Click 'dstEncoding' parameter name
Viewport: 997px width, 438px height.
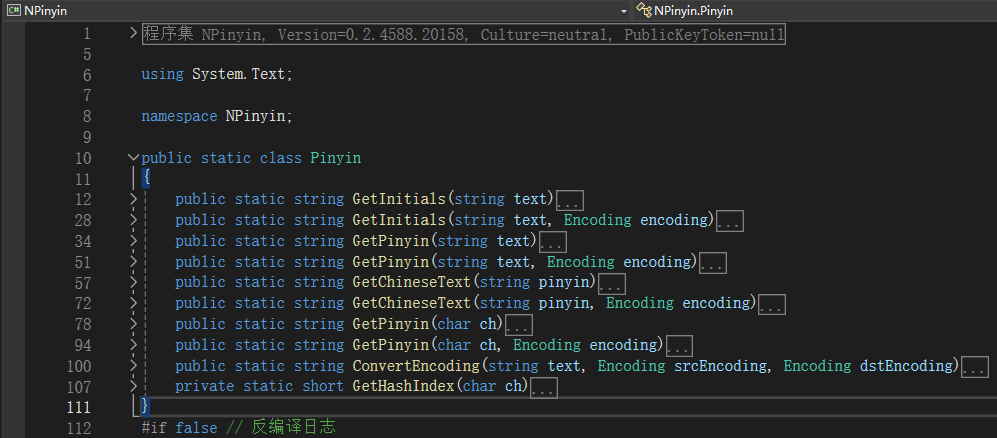tap(905, 366)
